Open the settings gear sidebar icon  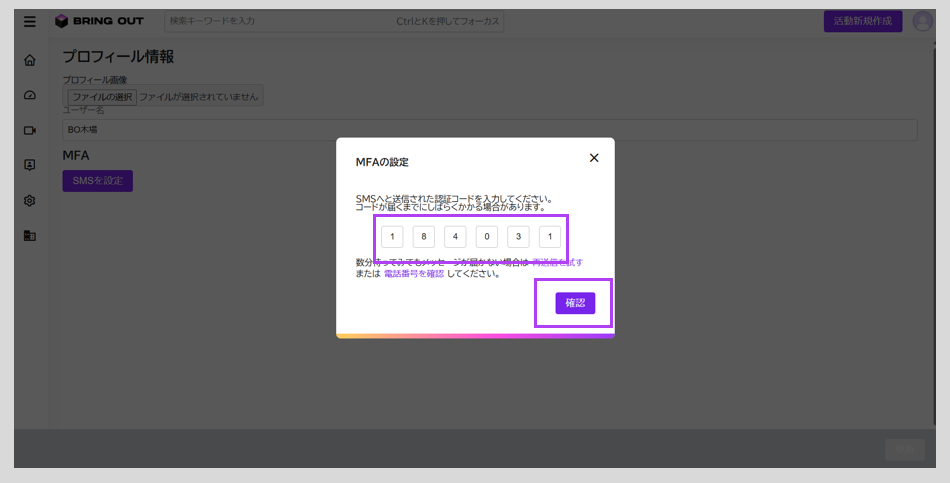[x=30, y=201]
